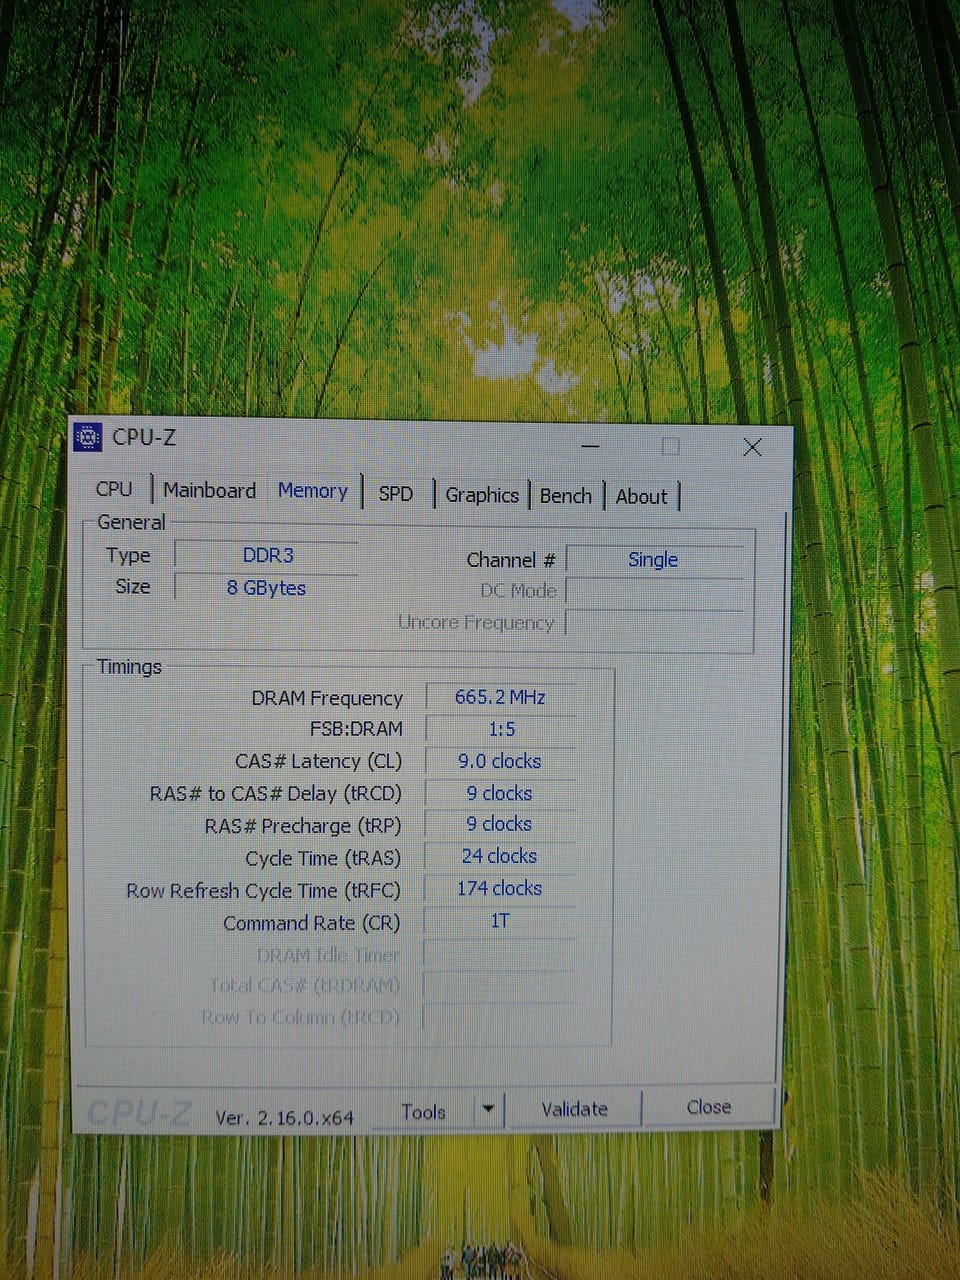Viewport: 960px width, 1280px height.
Task: Click the CAS# Latency (CL) label
Action: point(318,761)
